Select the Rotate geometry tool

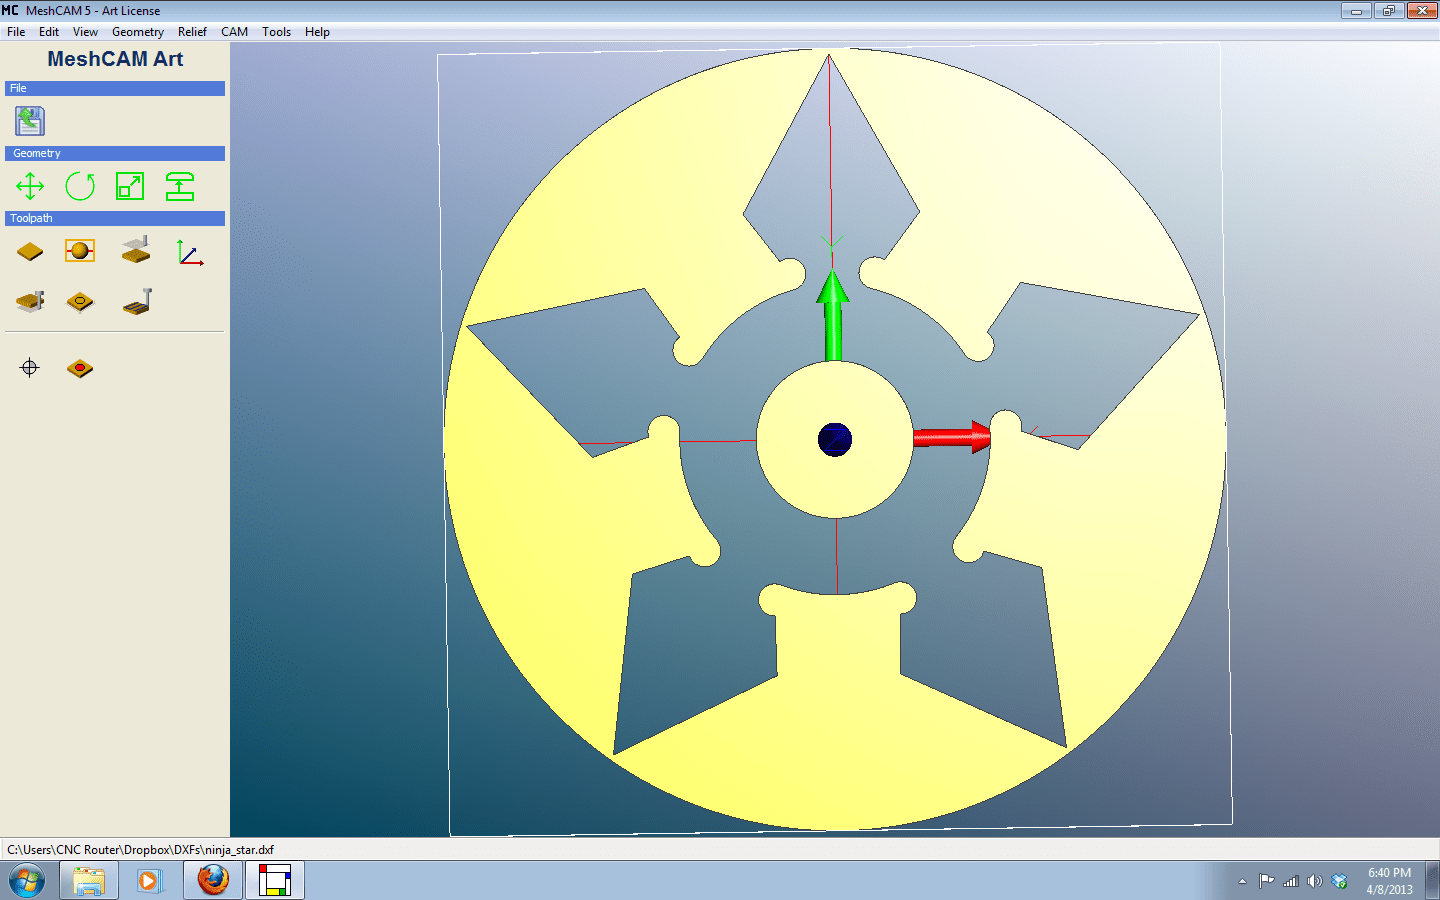coord(80,186)
